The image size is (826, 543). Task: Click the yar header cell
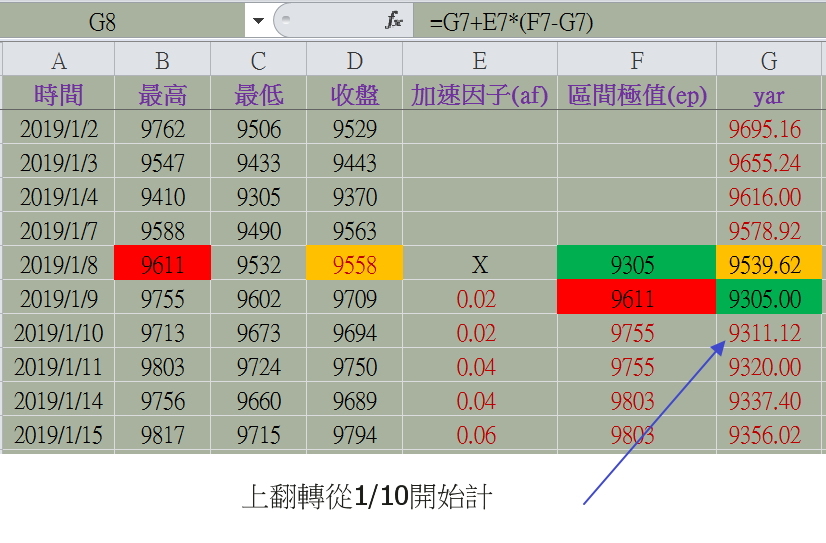(769, 94)
